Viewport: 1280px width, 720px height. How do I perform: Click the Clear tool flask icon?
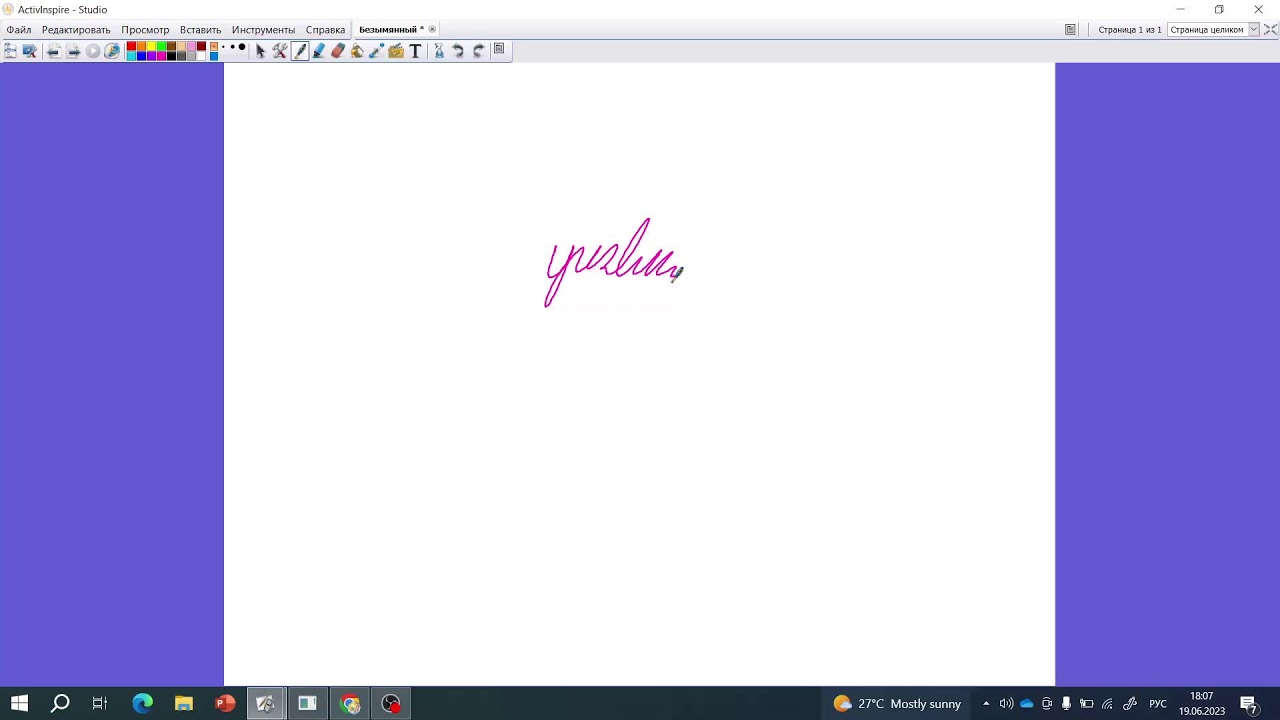(439, 50)
